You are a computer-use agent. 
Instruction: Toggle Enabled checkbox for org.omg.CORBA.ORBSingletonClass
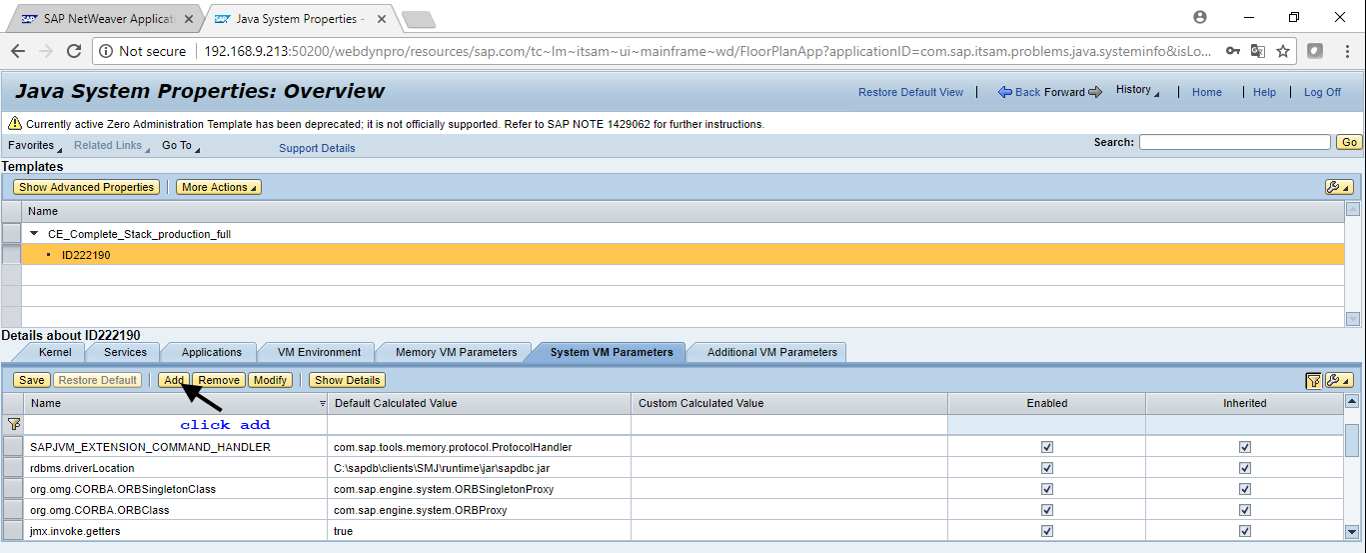point(1047,489)
